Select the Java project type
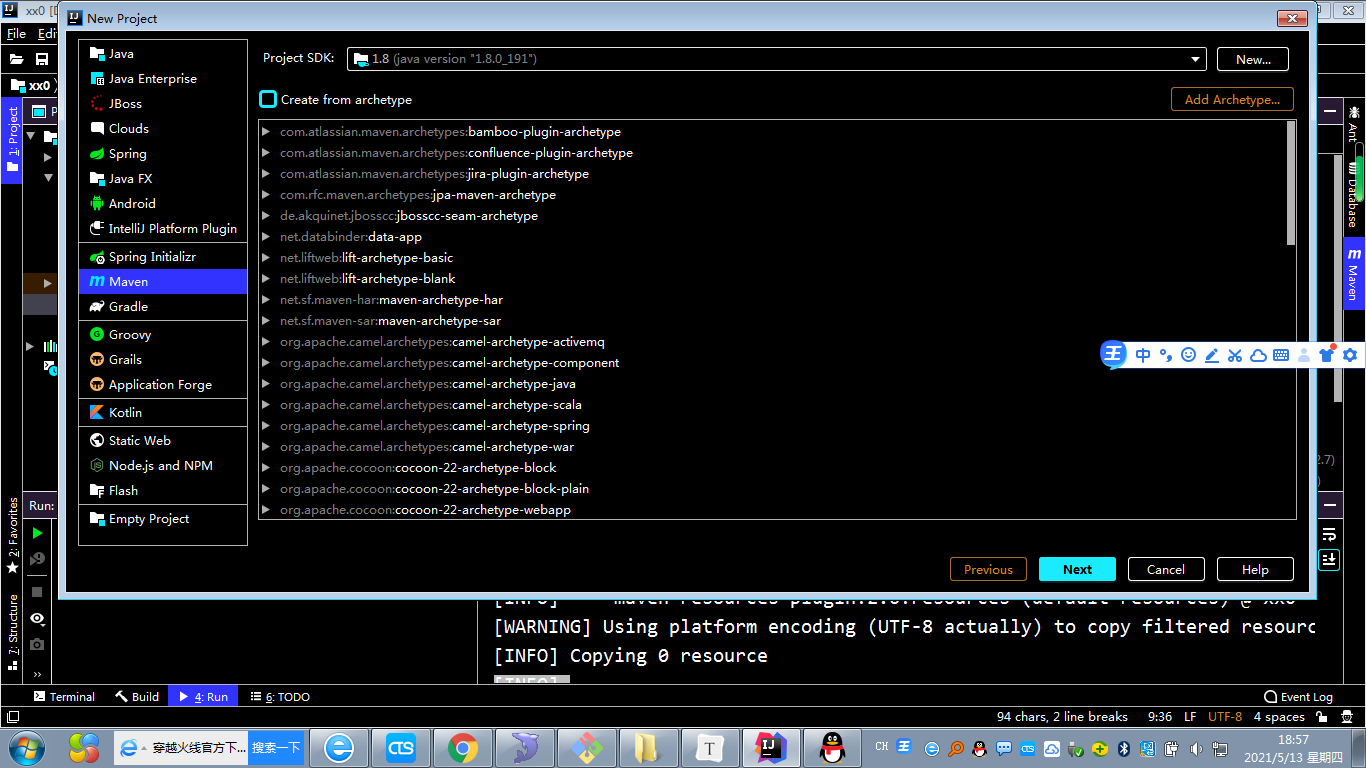The width and height of the screenshot is (1366, 768). tap(162, 54)
